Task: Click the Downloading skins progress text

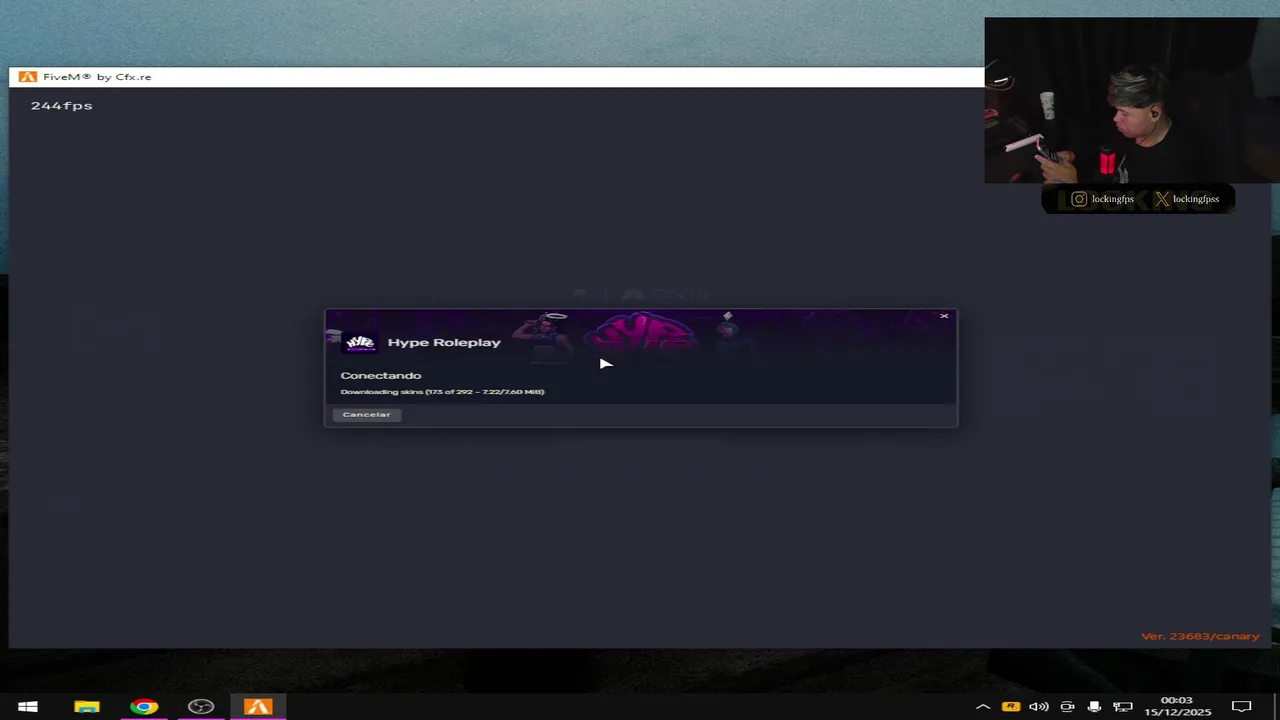Action: [442, 392]
